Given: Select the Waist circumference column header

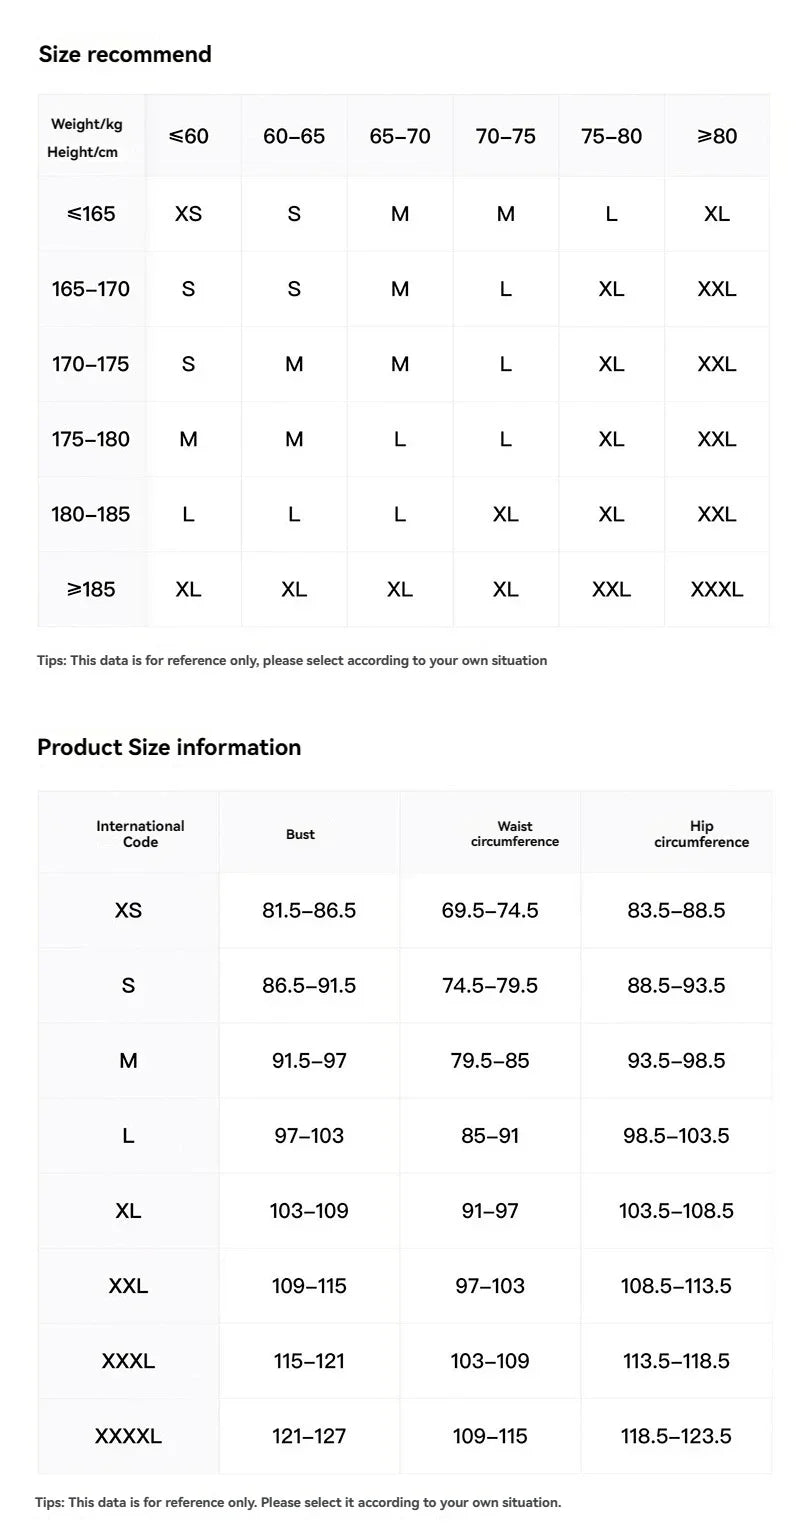Looking at the screenshot, I should 515,834.
